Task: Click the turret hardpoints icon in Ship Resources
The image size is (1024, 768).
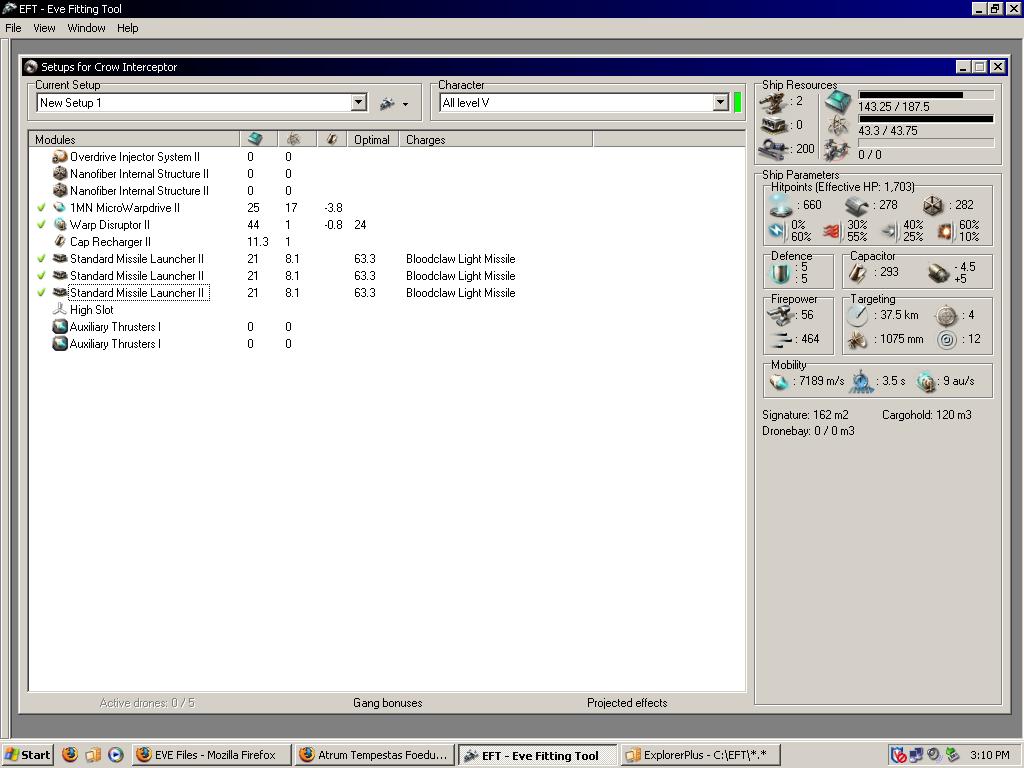Action: [773, 103]
